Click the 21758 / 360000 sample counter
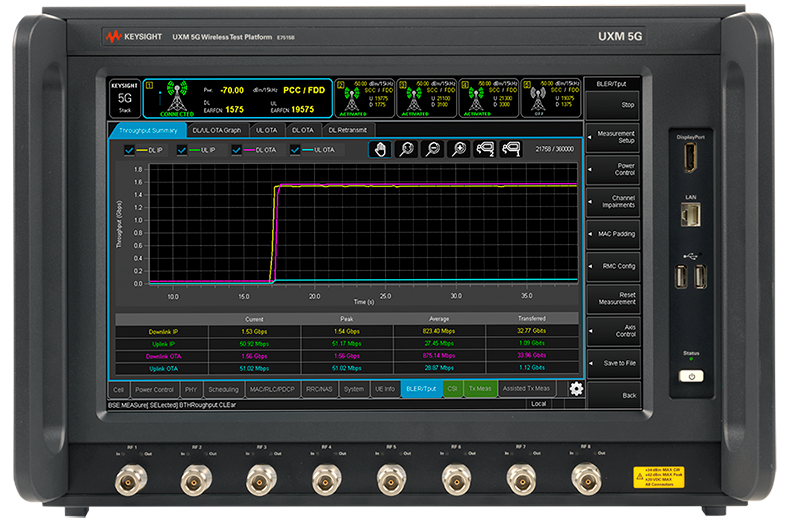This screenshot has width=788, height=518. [554, 149]
